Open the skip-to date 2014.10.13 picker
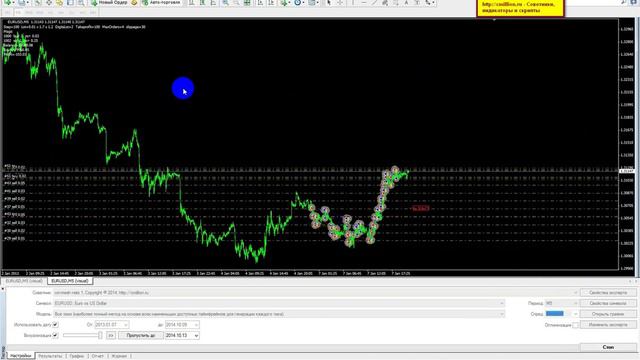The width and height of the screenshot is (640, 360). coord(196,335)
